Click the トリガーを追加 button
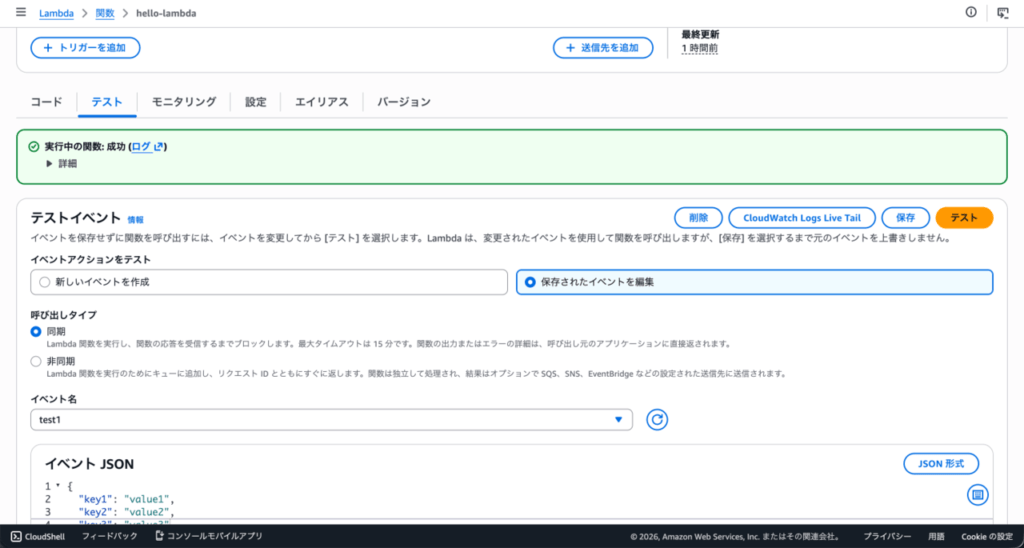This screenshot has width=1024, height=548. tap(86, 48)
